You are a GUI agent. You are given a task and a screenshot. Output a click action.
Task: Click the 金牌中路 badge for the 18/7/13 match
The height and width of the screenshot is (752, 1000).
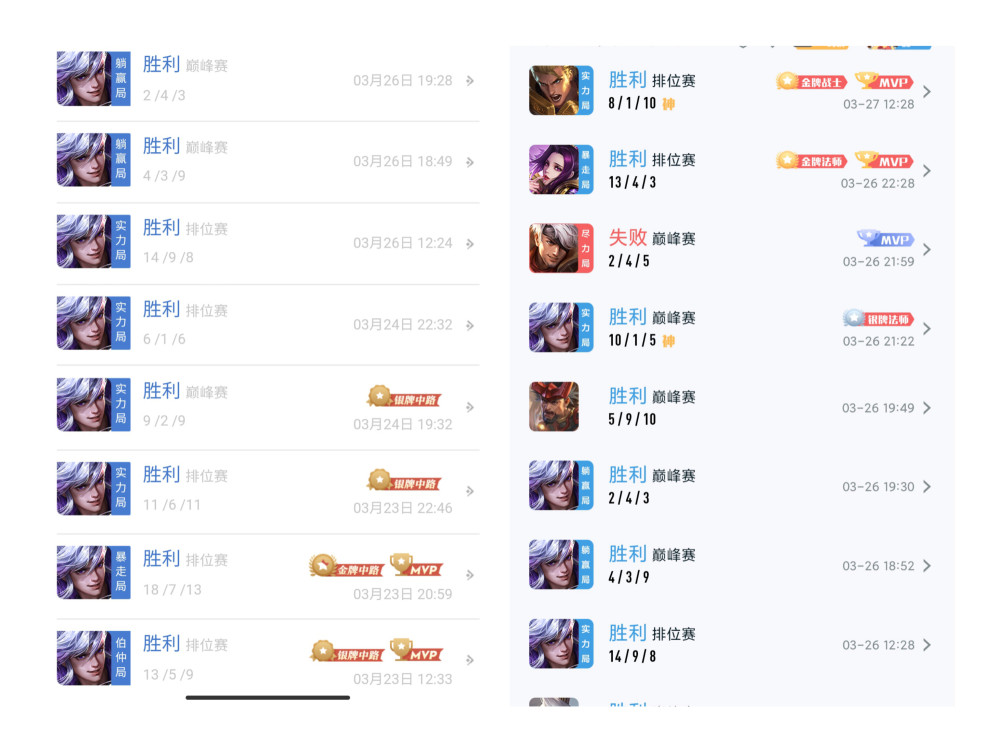tap(346, 566)
